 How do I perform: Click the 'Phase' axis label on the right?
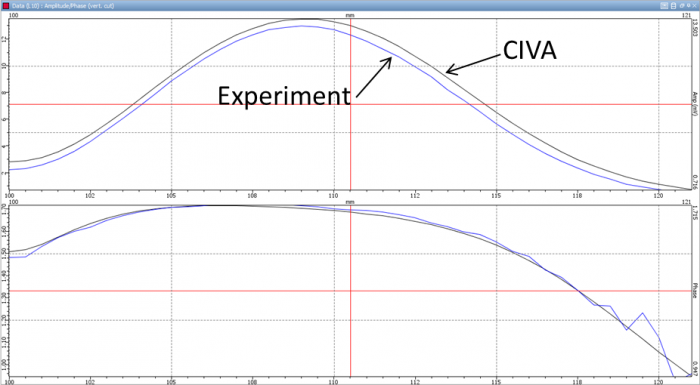[695, 290]
